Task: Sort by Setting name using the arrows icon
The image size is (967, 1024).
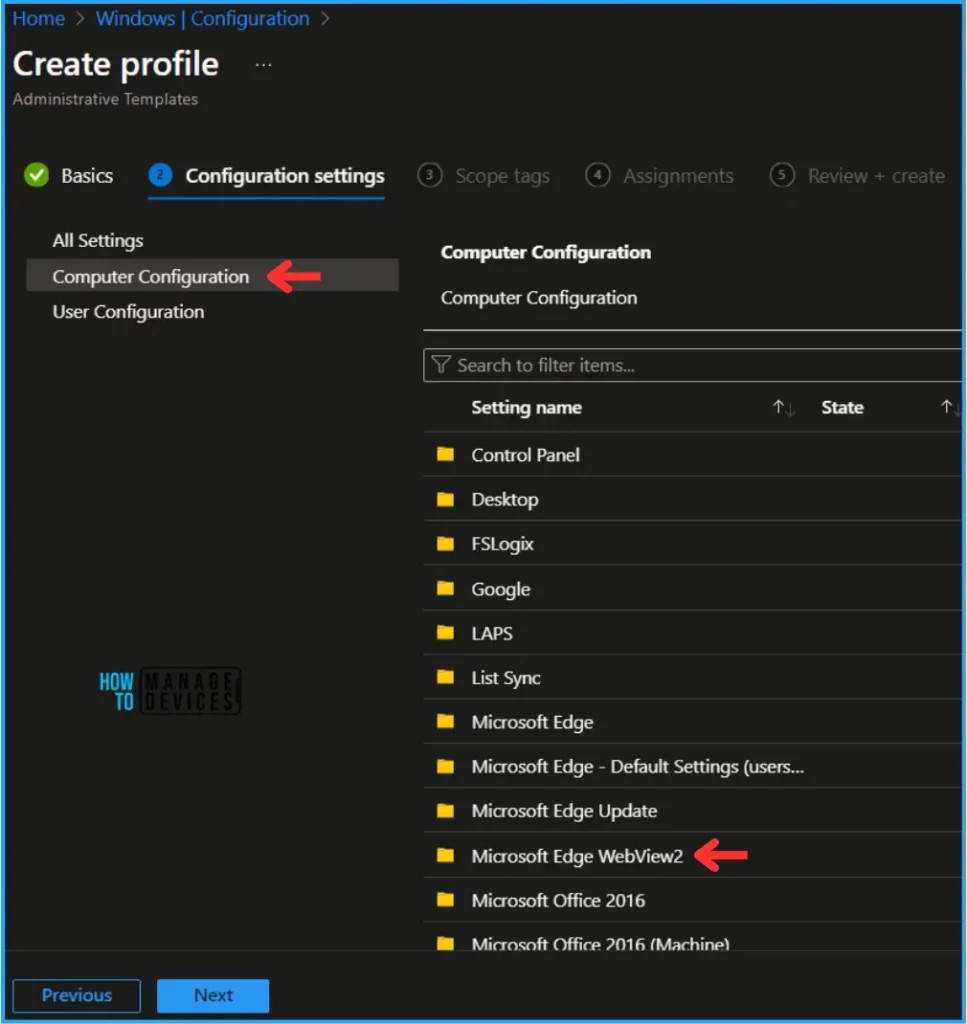Action: (x=783, y=408)
